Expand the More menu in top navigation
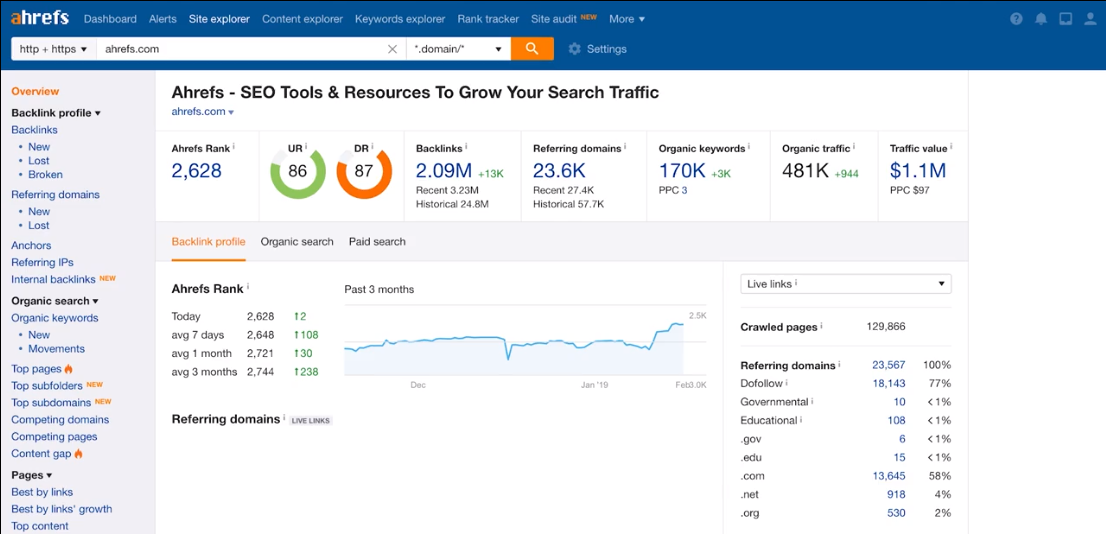Screen dimensions: 1106x534 tap(627, 19)
